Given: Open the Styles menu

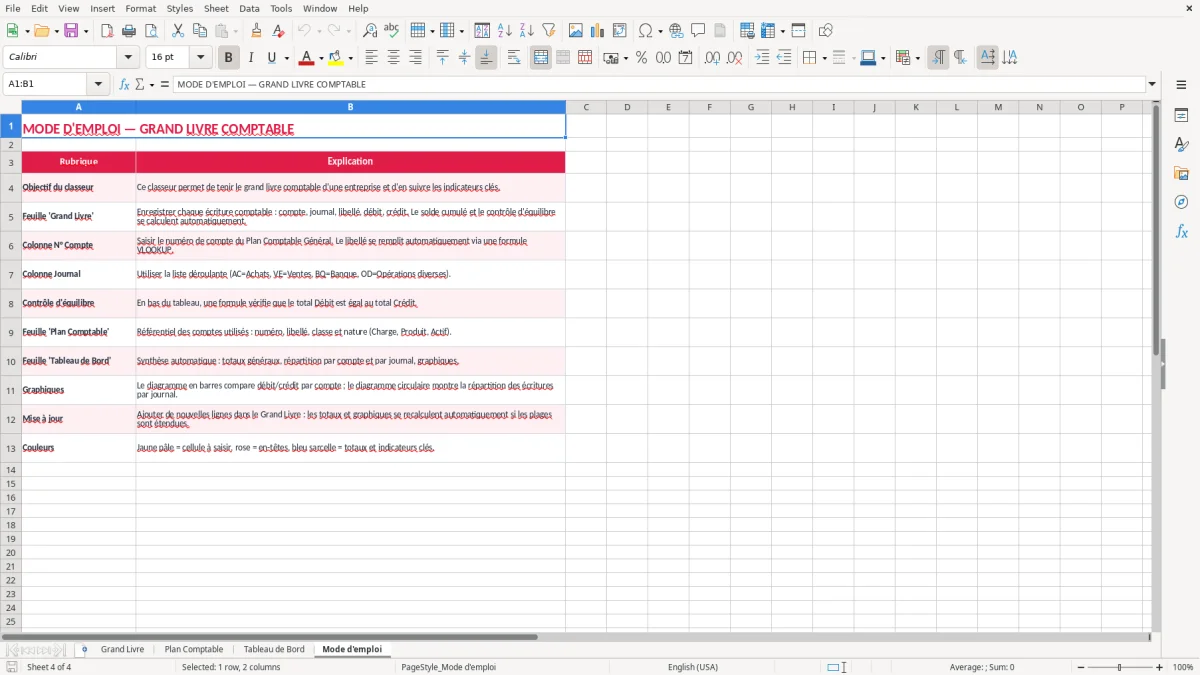Looking at the screenshot, I should (x=180, y=8).
